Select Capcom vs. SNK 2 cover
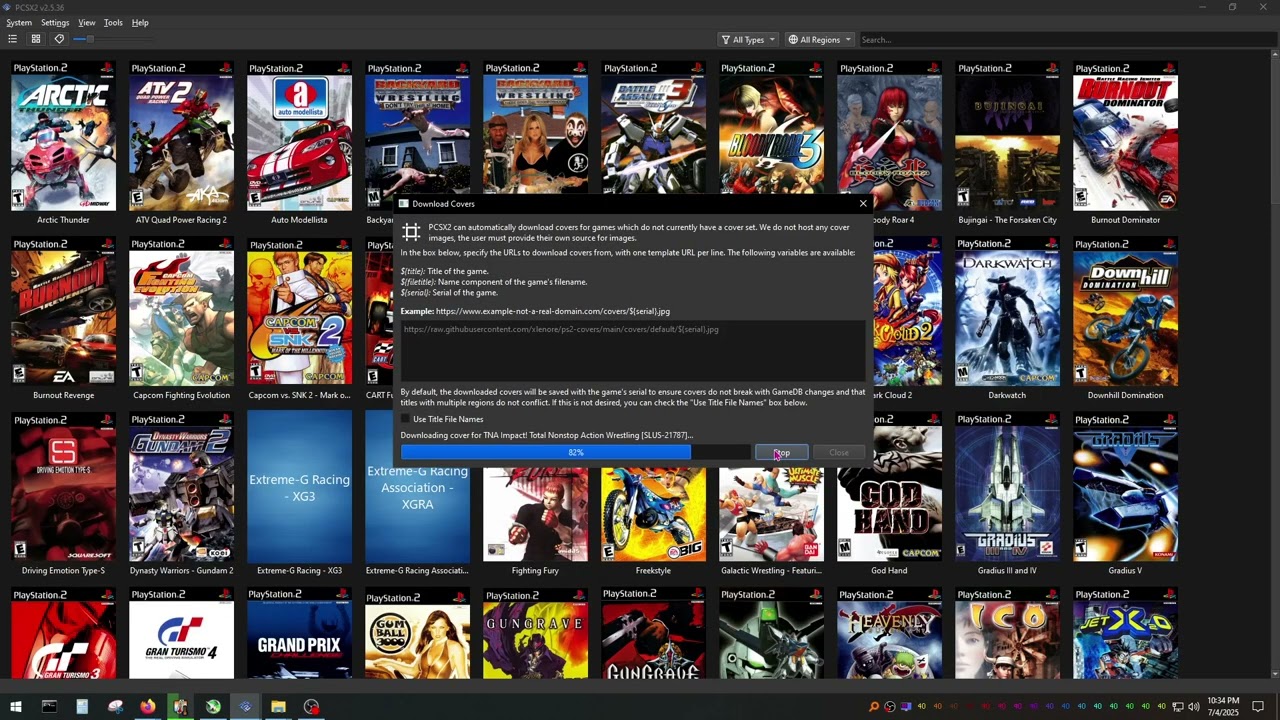The image size is (1280, 720). [x=299, y=311]
